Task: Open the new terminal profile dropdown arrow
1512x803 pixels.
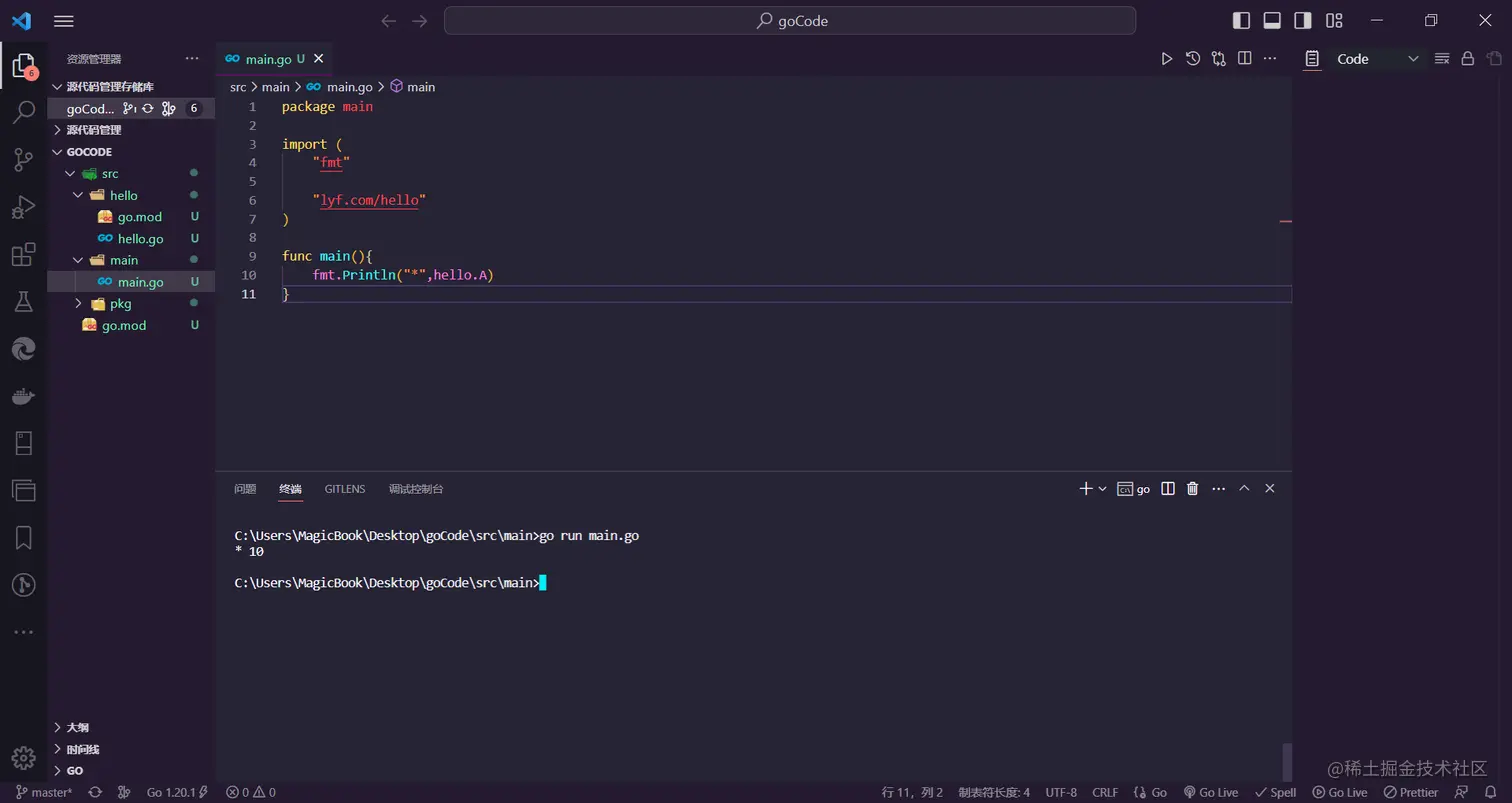Action: [x=1102, y=489]
